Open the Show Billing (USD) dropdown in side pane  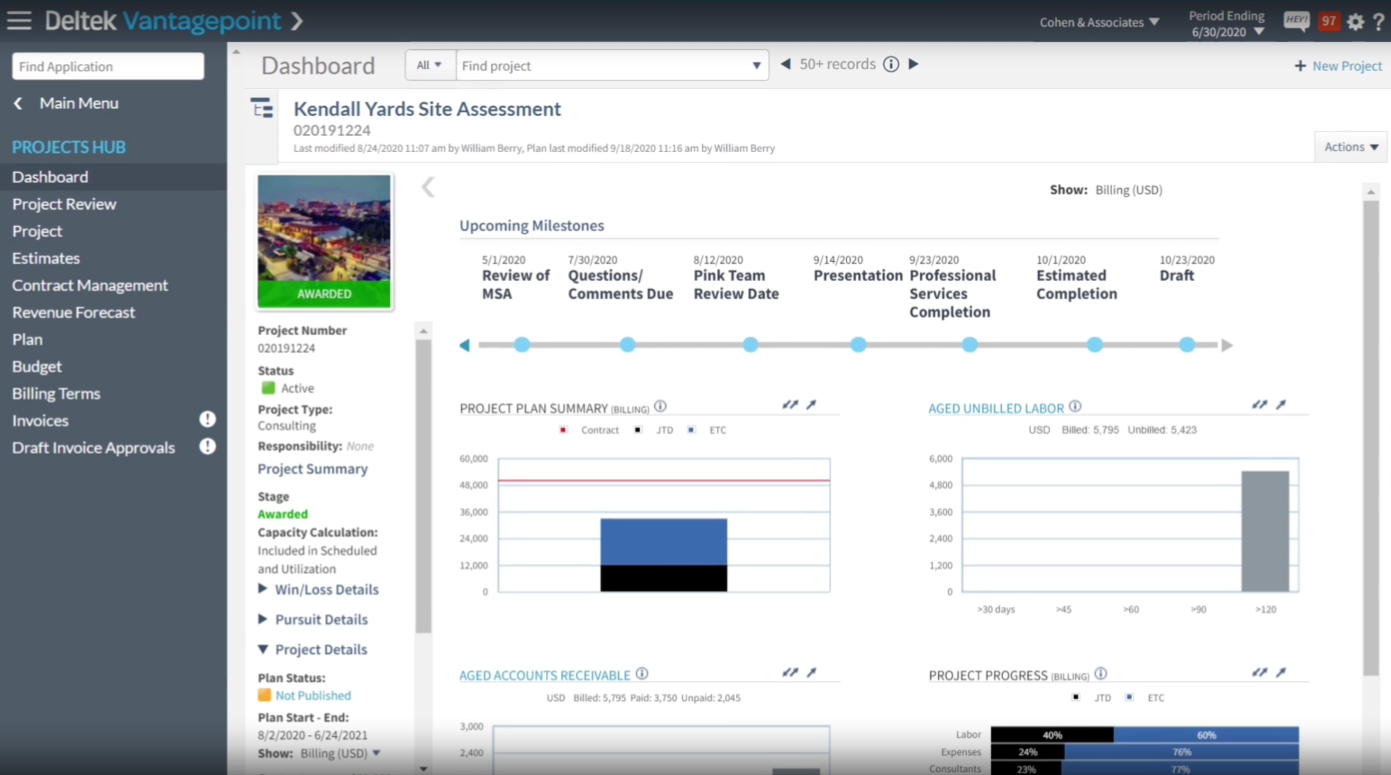coord(341,754)
